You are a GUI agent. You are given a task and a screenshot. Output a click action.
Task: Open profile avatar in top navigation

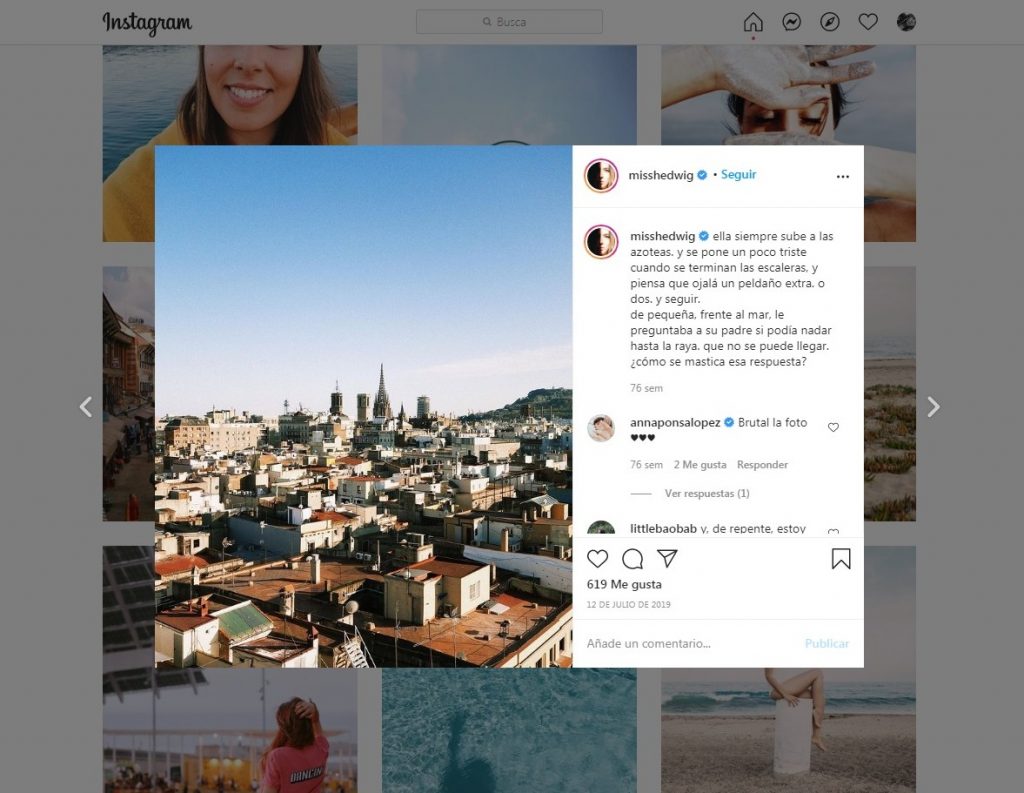coord(906,22)
